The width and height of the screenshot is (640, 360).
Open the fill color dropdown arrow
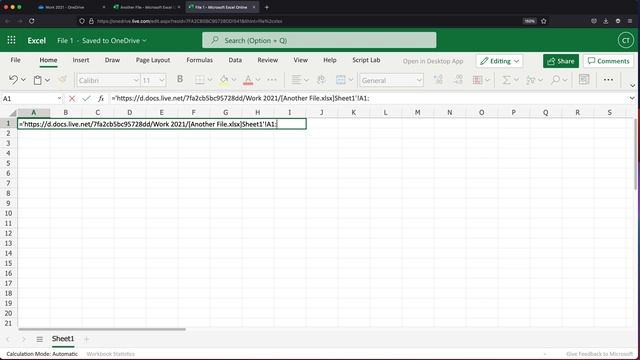pos(233,80)
